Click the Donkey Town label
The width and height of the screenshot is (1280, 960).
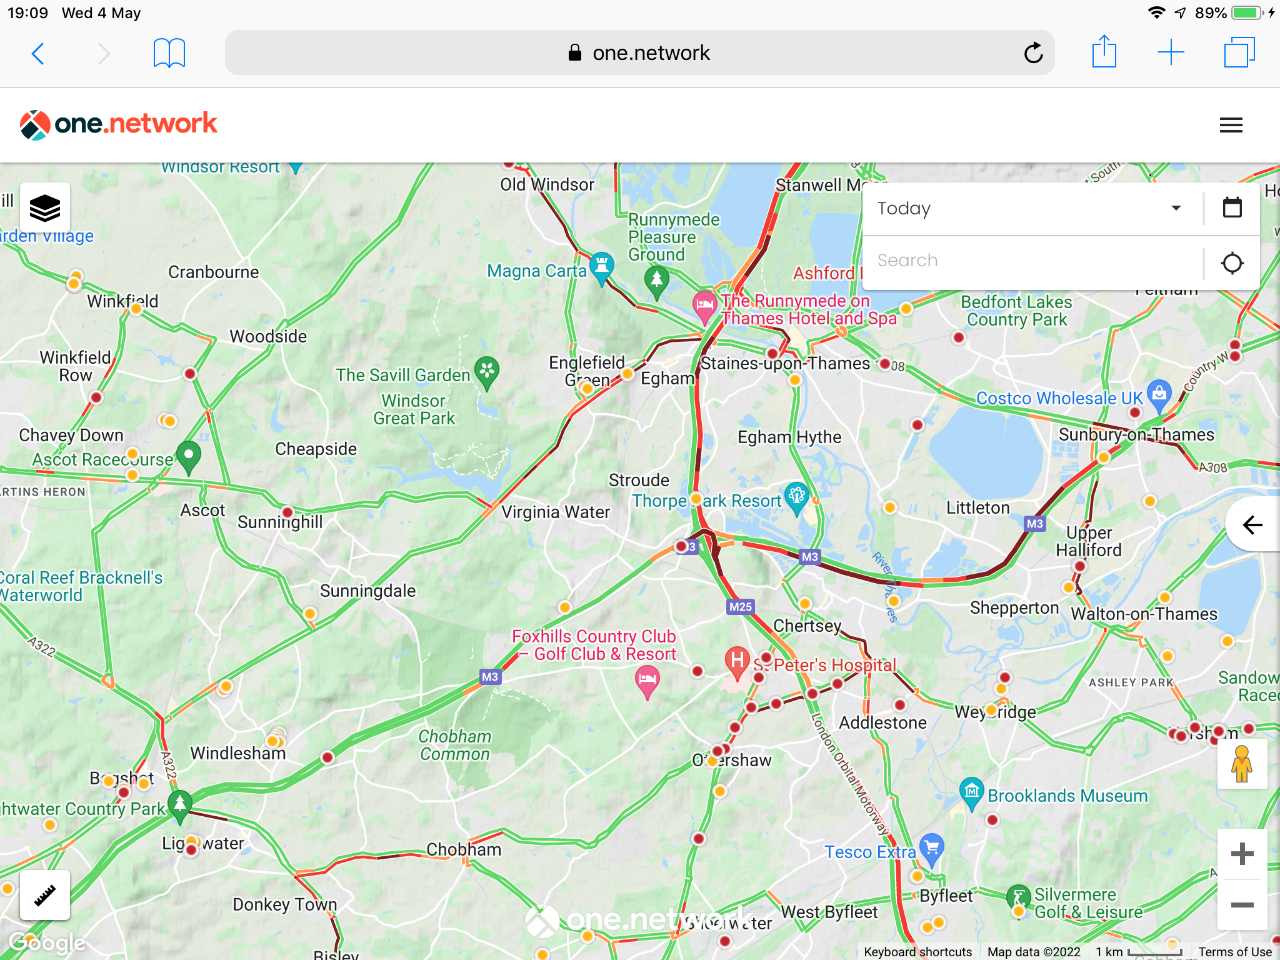click(285, 905)
